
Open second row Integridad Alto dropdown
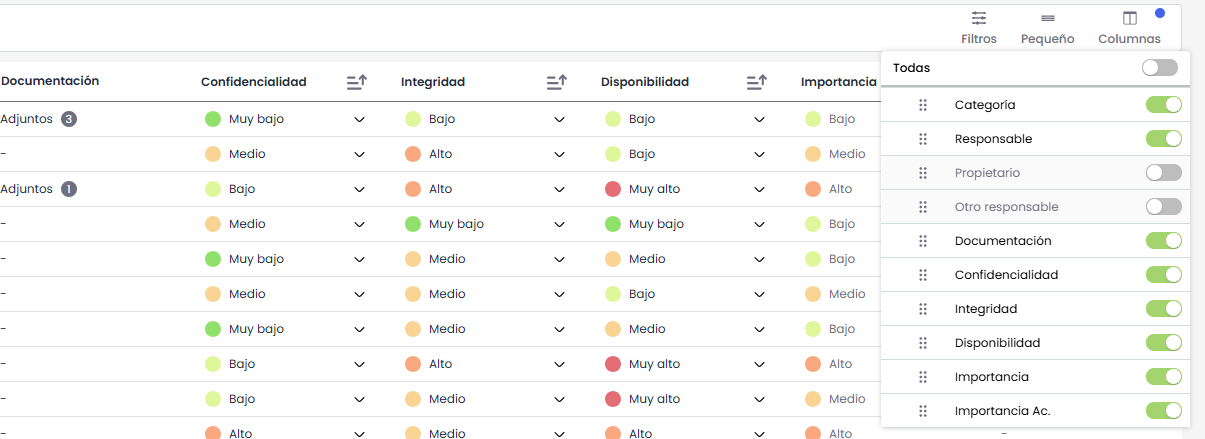coord(559,155)
